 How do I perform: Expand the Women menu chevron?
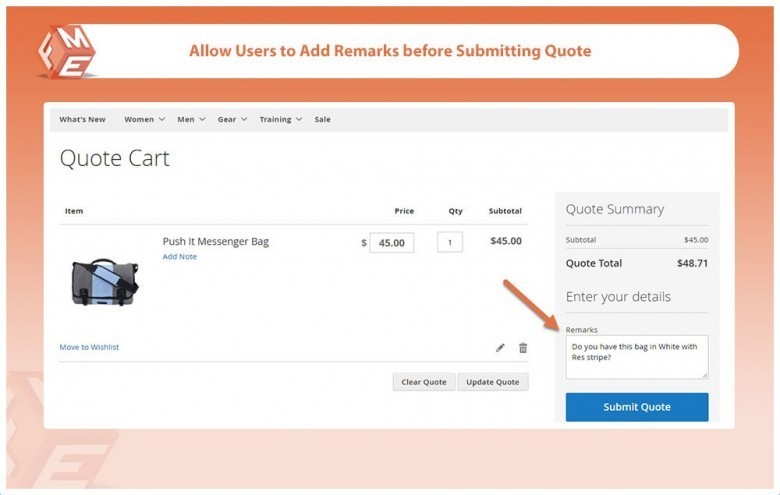162,120
